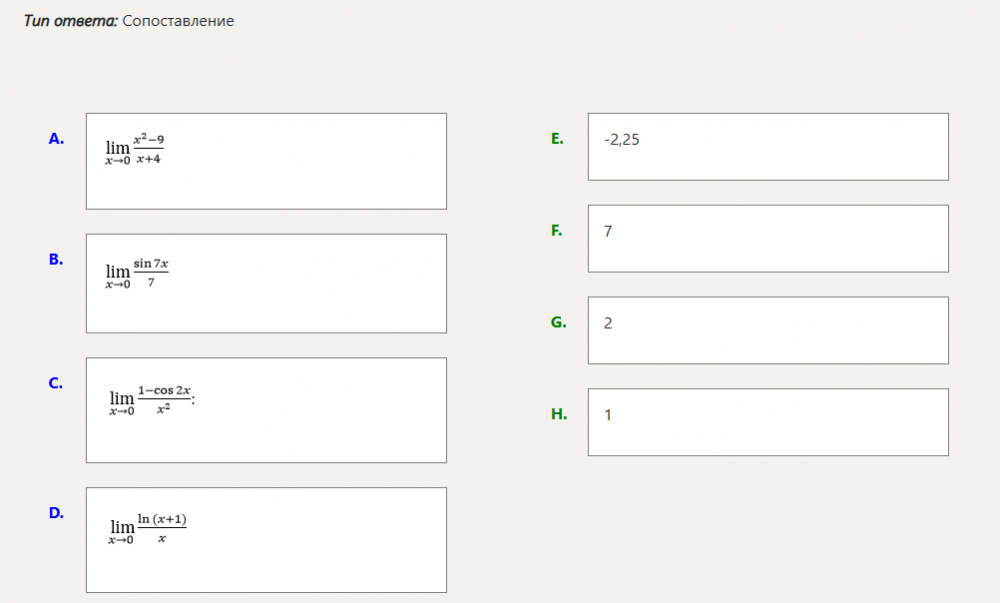Click the blue letter D label
This screenshot has height=603, width=1000.
pos(56,513)
